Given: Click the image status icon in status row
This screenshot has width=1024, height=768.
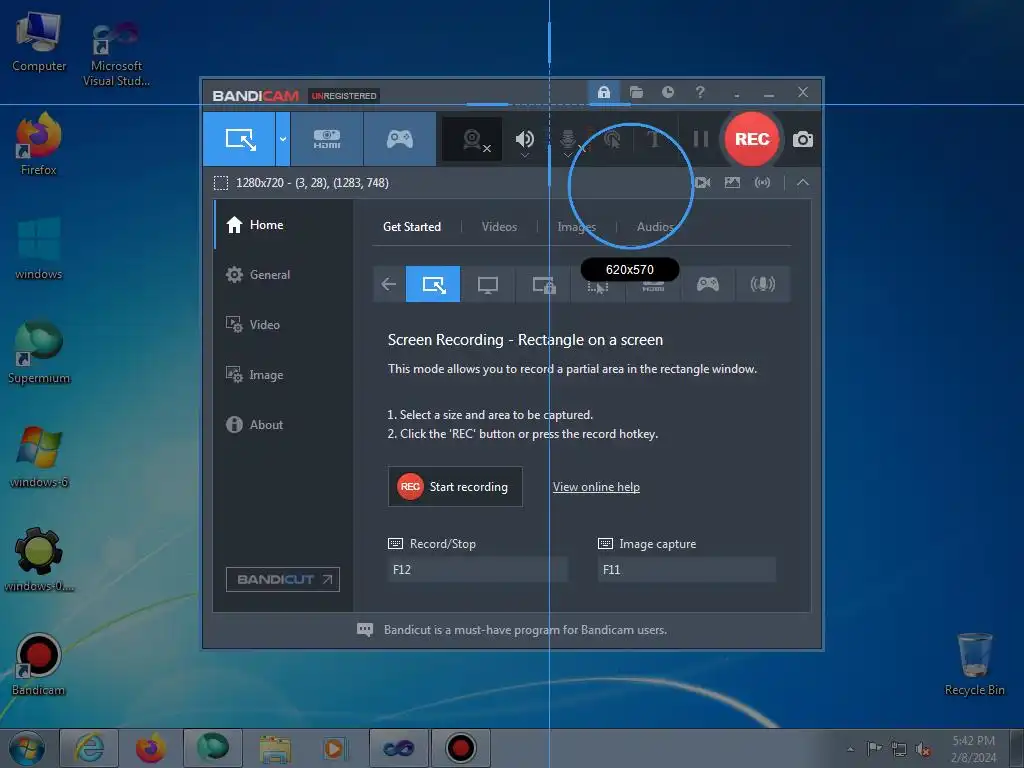Looking at the screenshot, I should point(732,183).
